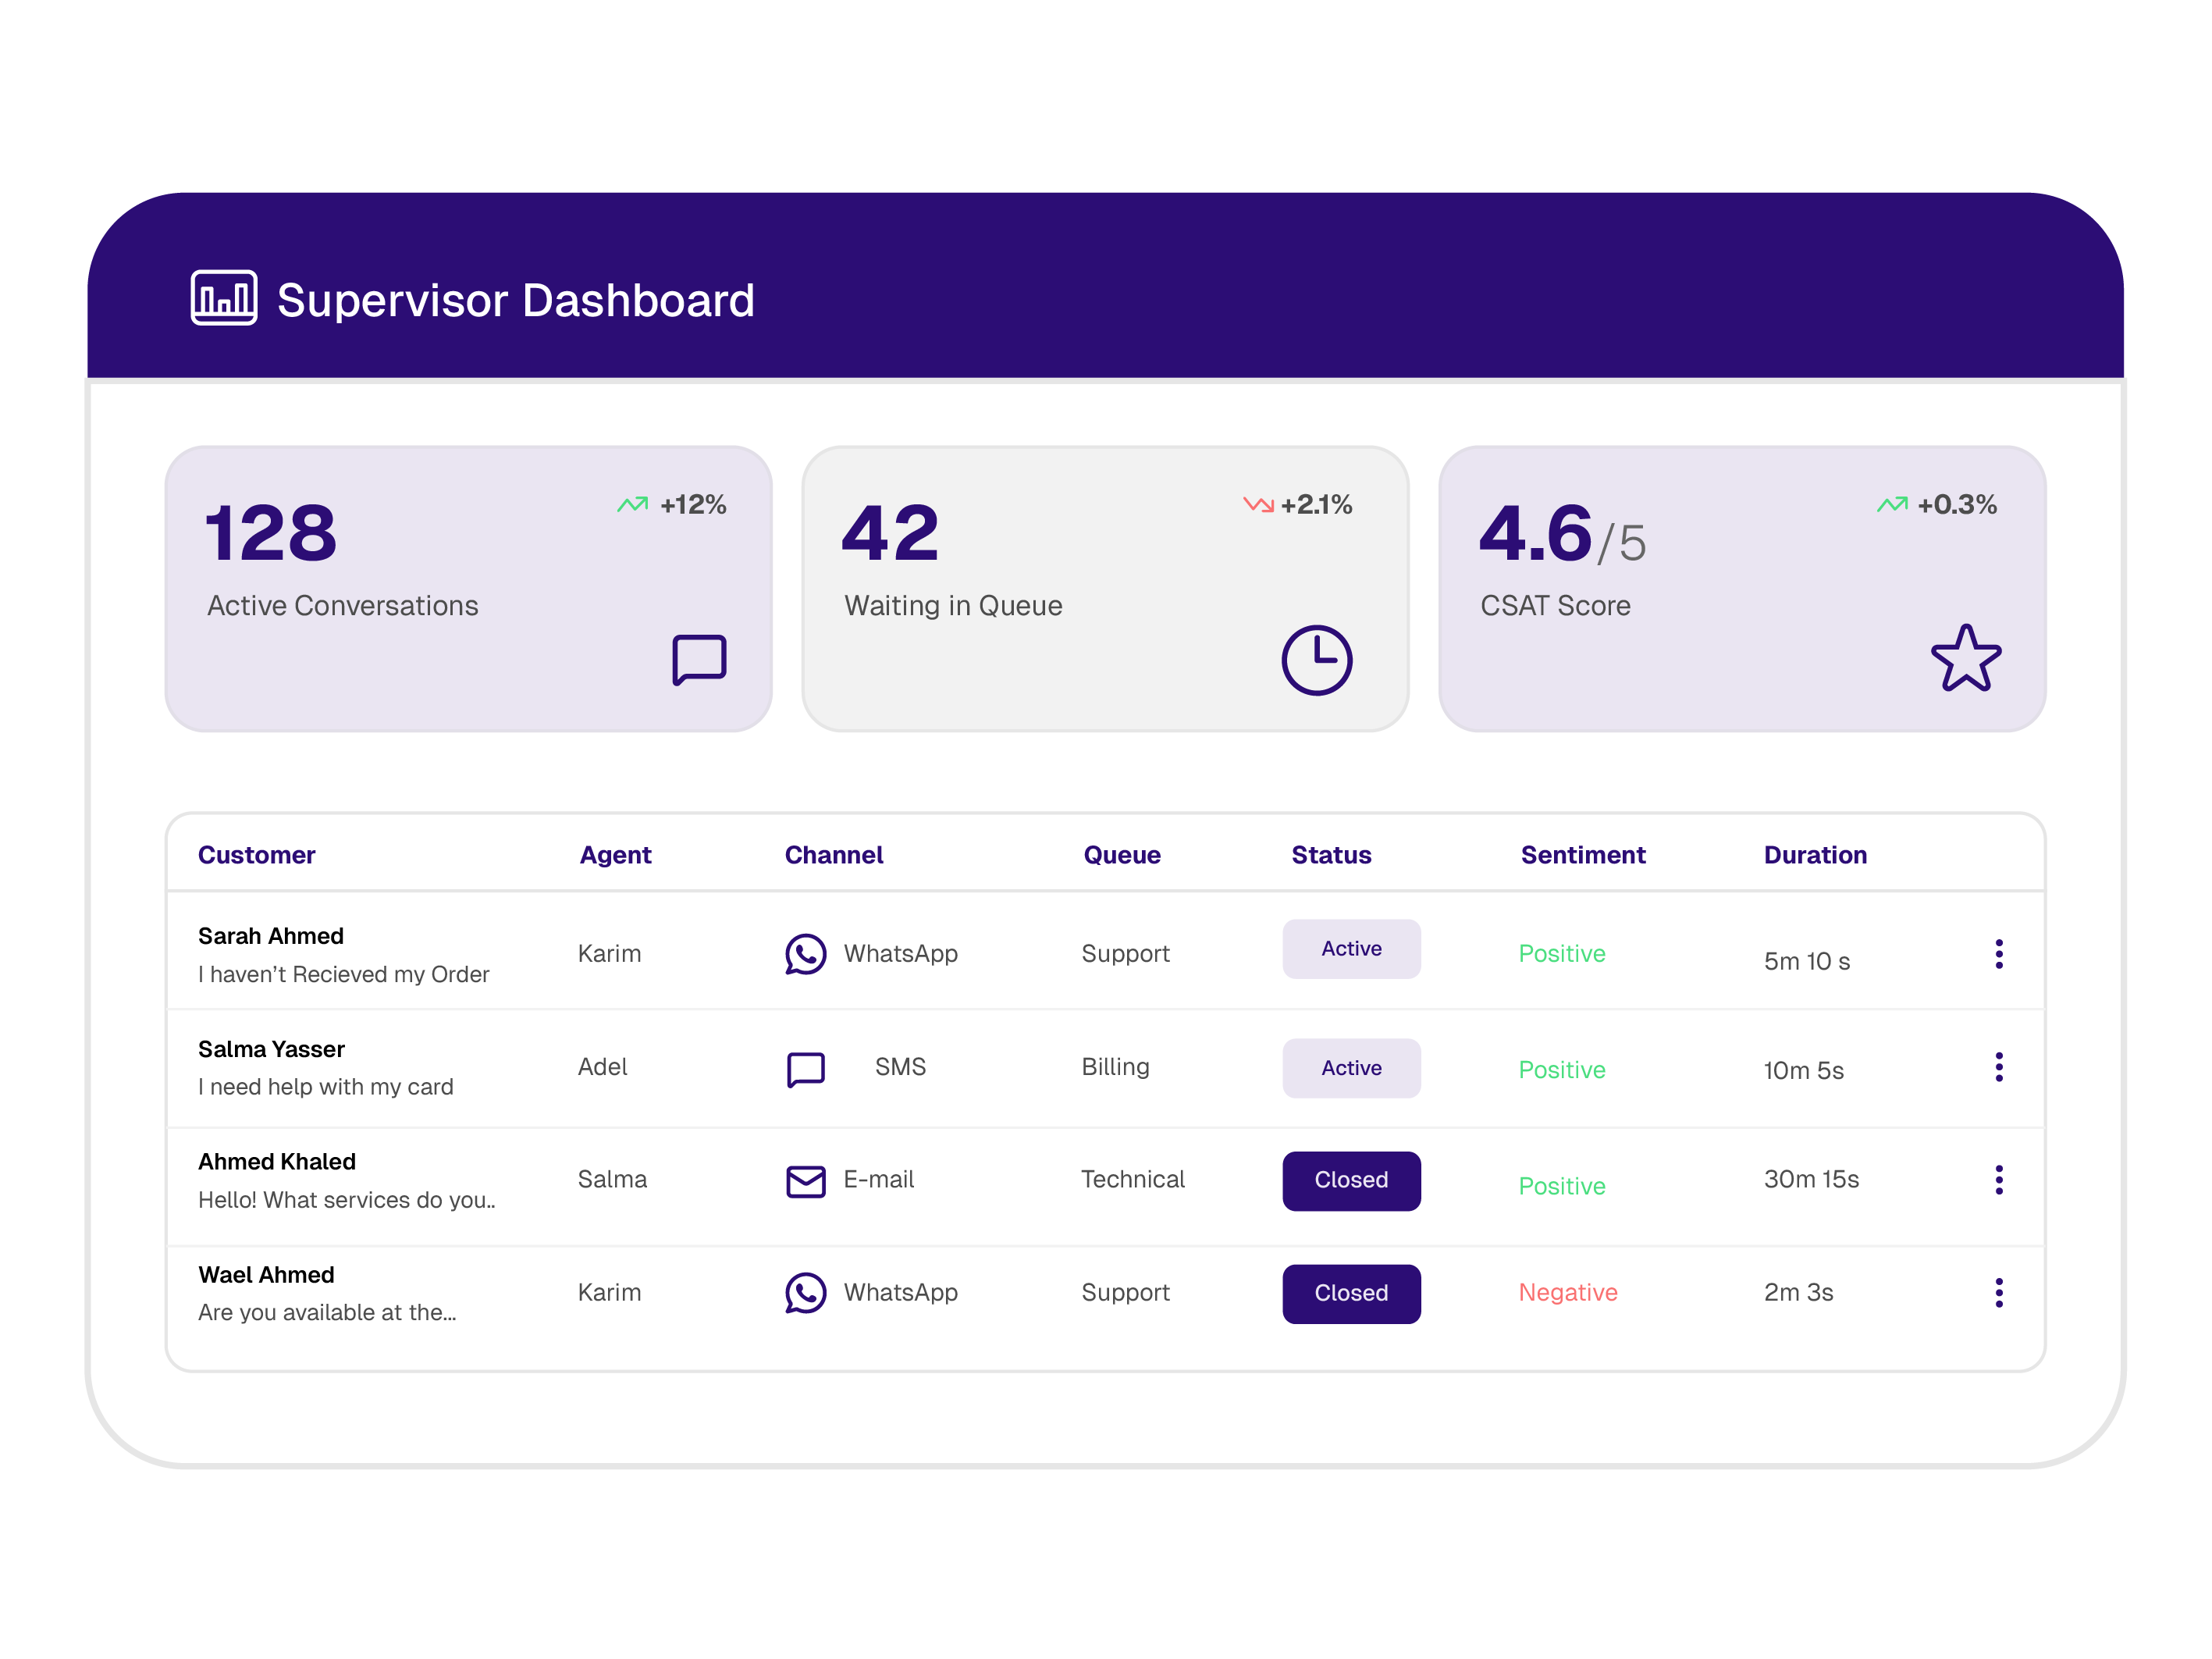Screen dimensions: 2212x1659
Task: Click agent Karim in Sarah Ahmed's row
Action: tap(609, 954)
